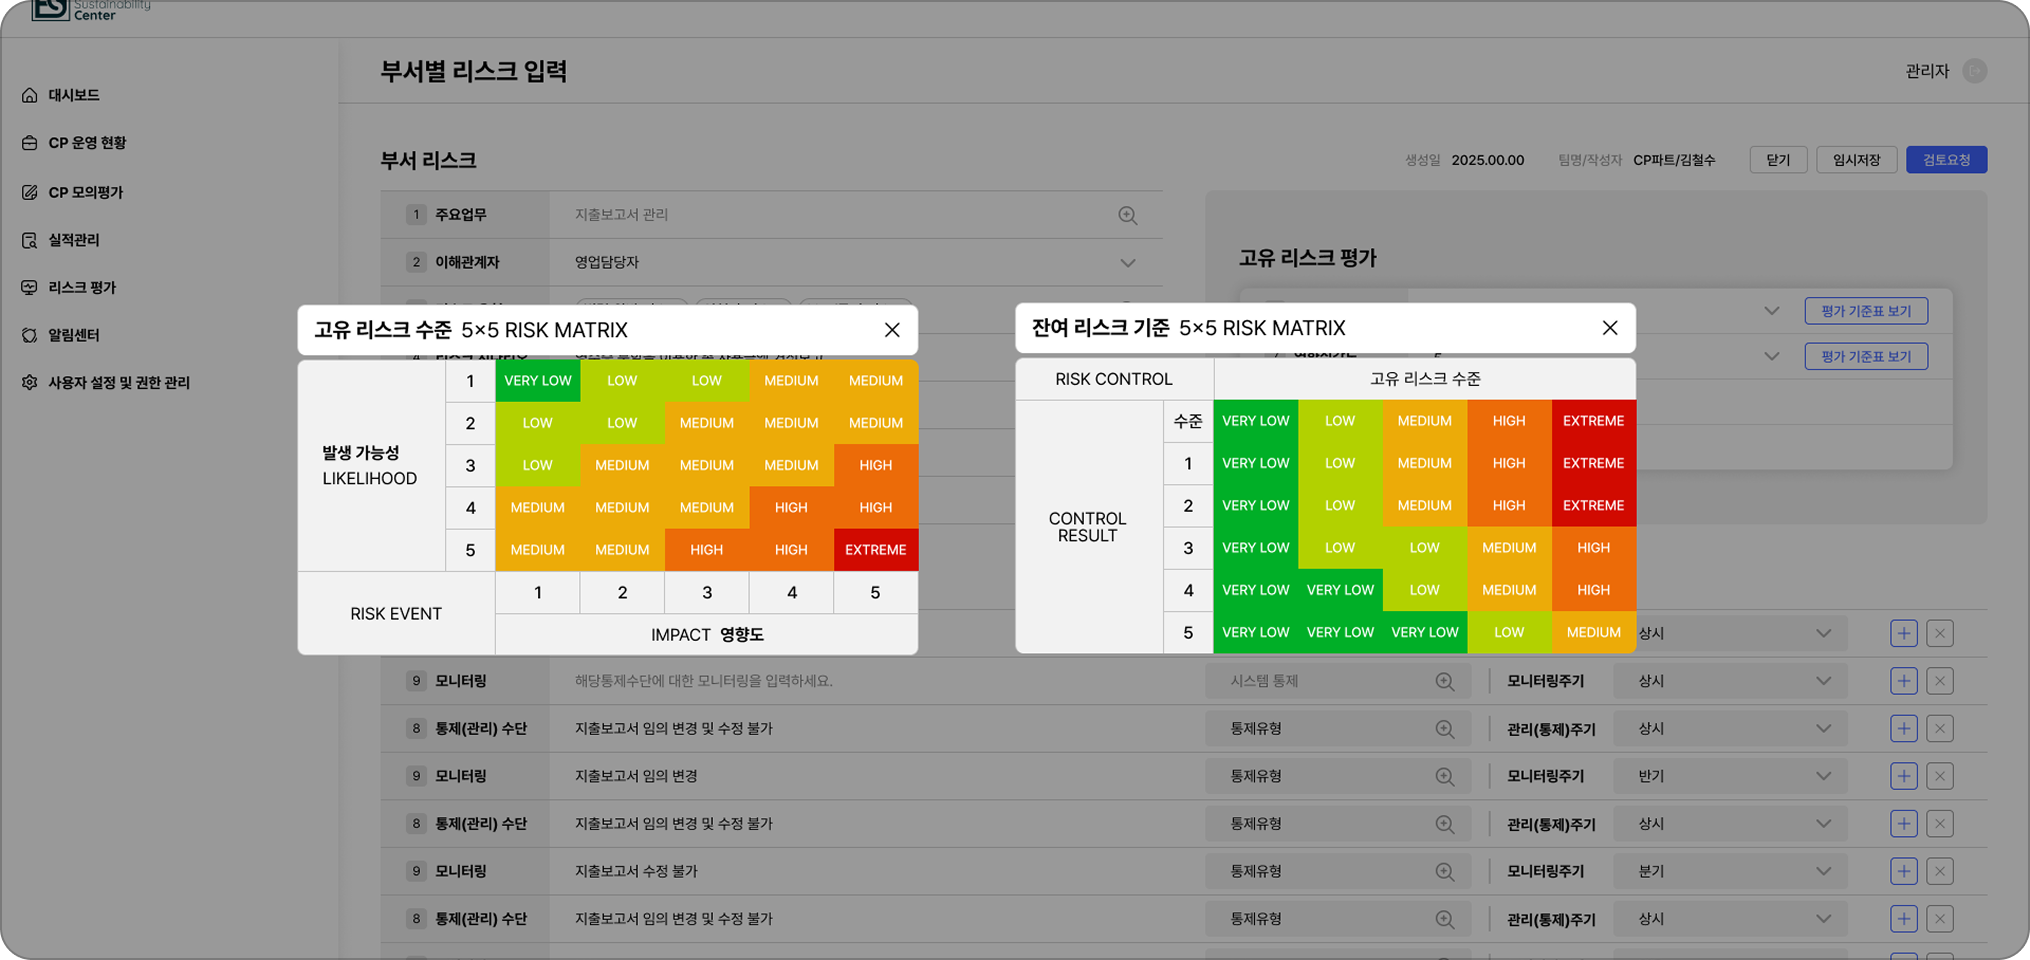Click plus icon on 반기 monitoring row
The height and width of the screenshot is (960, 2030).
(1903, 776)
